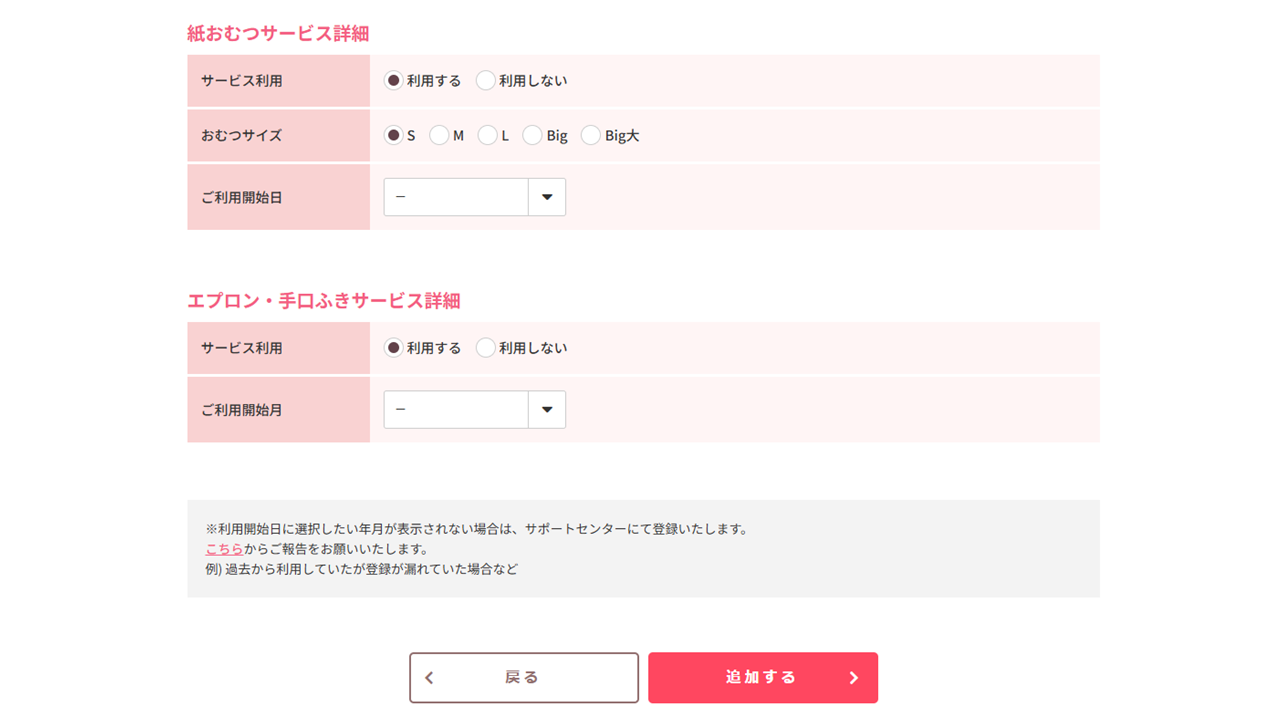Screen dimensions: 1280x720
Task: Select 利用しない for 紙おむつ service
Action: [x=486, y=81]
